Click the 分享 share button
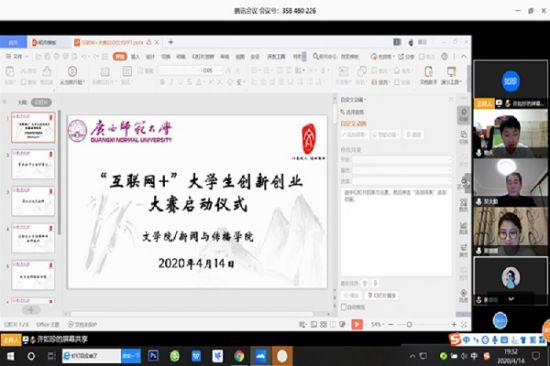Screen dimensions: 550x366 [406, 56]
